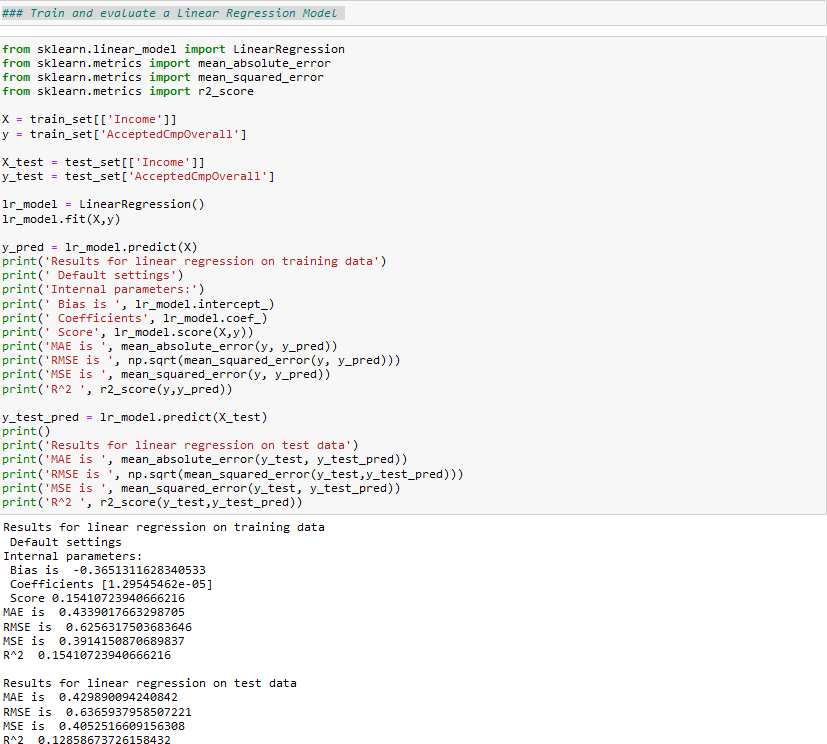Click the mean_absolute_error import line
Viewport: 827px width, 744px height.
pyautogui.click(x=166, y=63)
